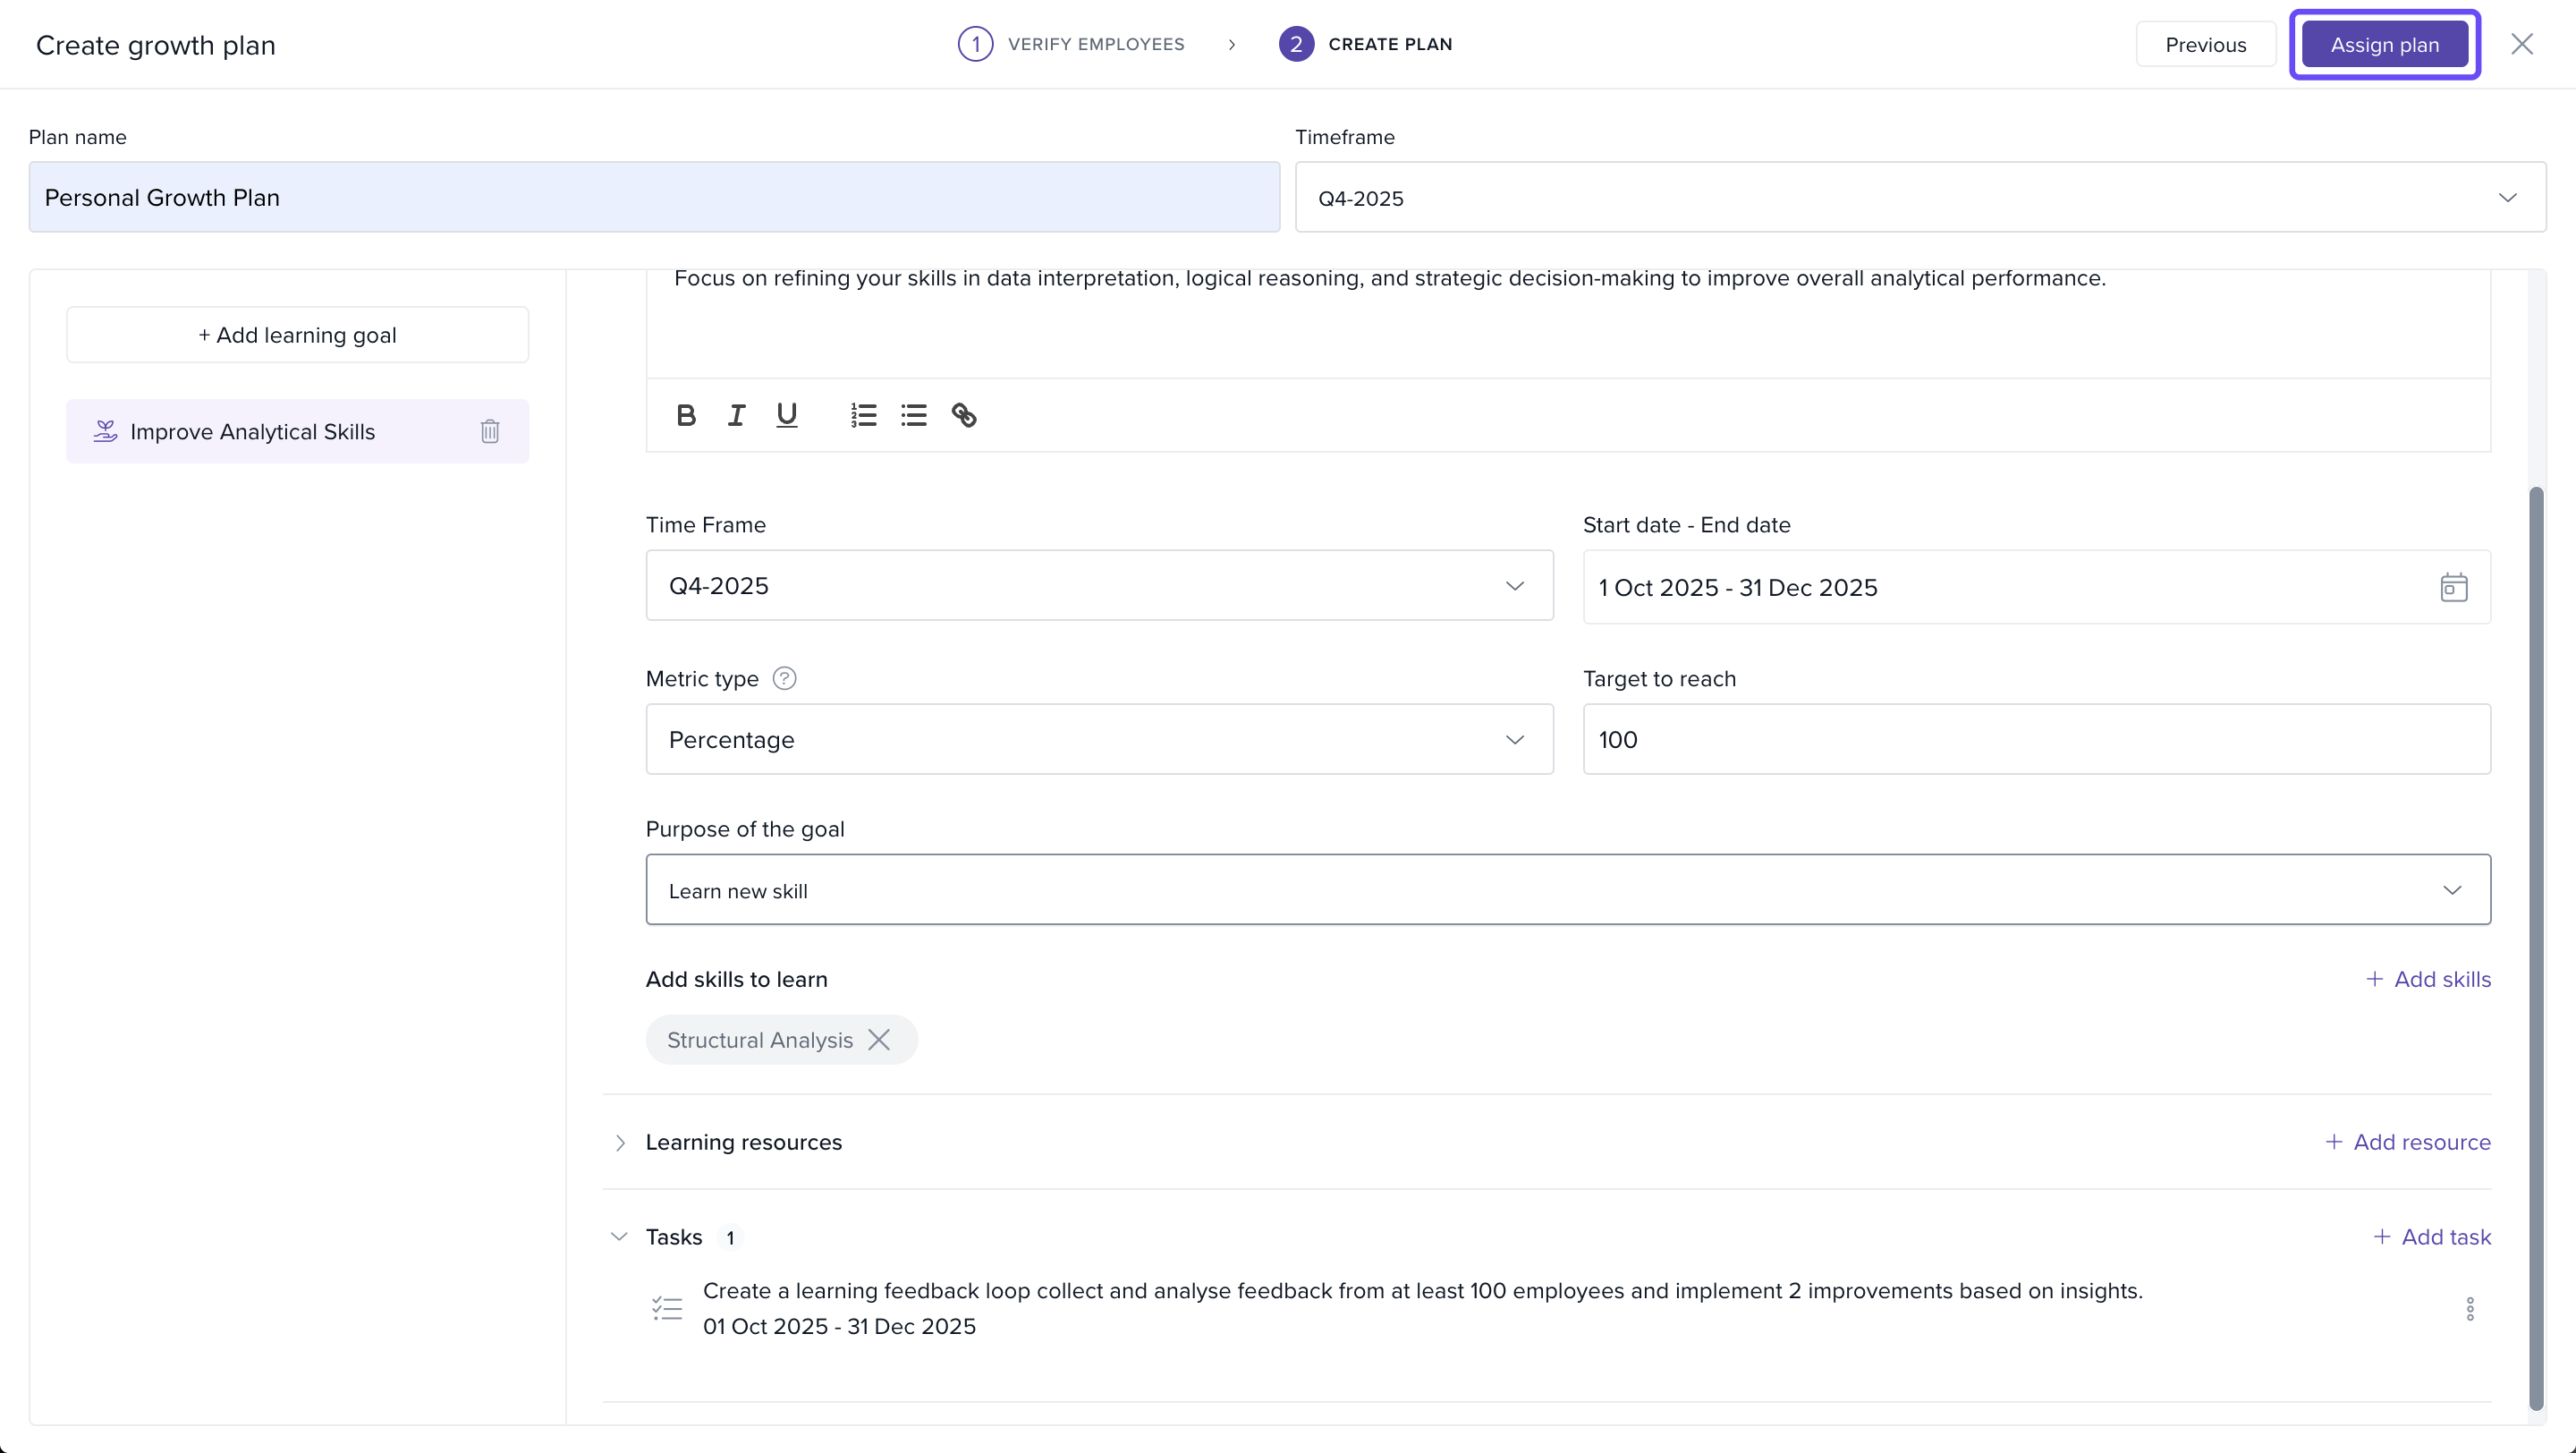Collapse the Tasks section

pyautogui.click(x=619, y=1237)
